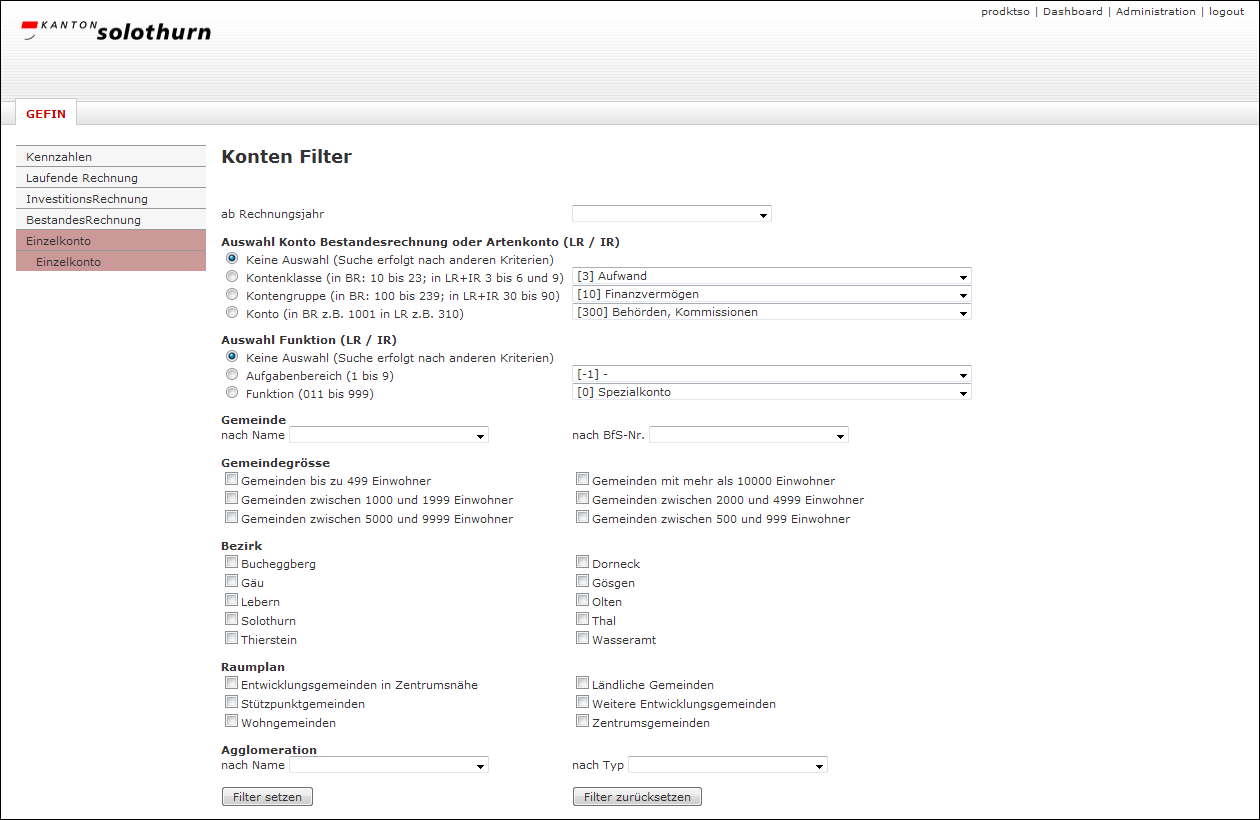Check the Bucheggberg Bezirk checkbox
This screenshot has height=820, width=1260.
232,563
